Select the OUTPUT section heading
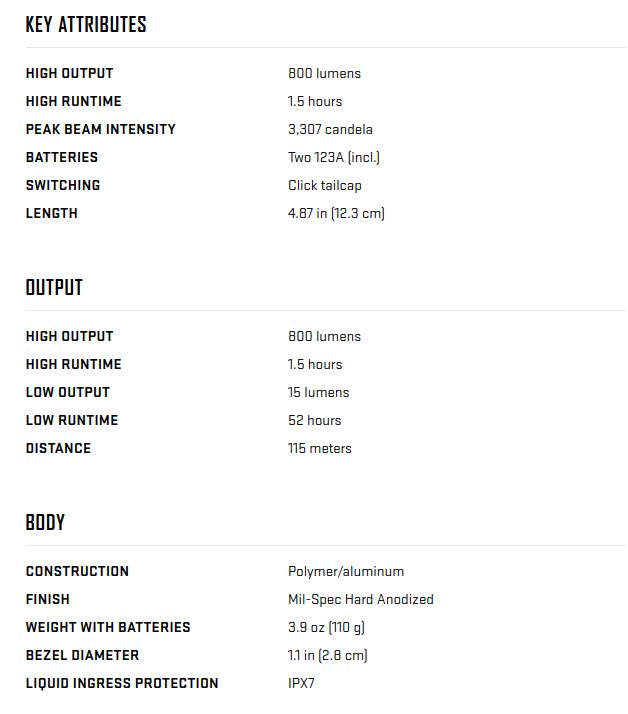The width and height of the screenshot is (628, 714). tap(54, 288)
